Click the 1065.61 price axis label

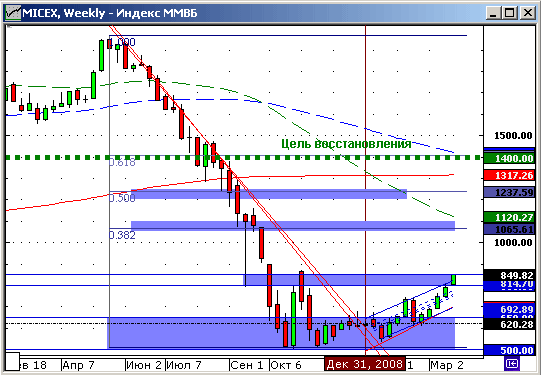tap(509, 229)
